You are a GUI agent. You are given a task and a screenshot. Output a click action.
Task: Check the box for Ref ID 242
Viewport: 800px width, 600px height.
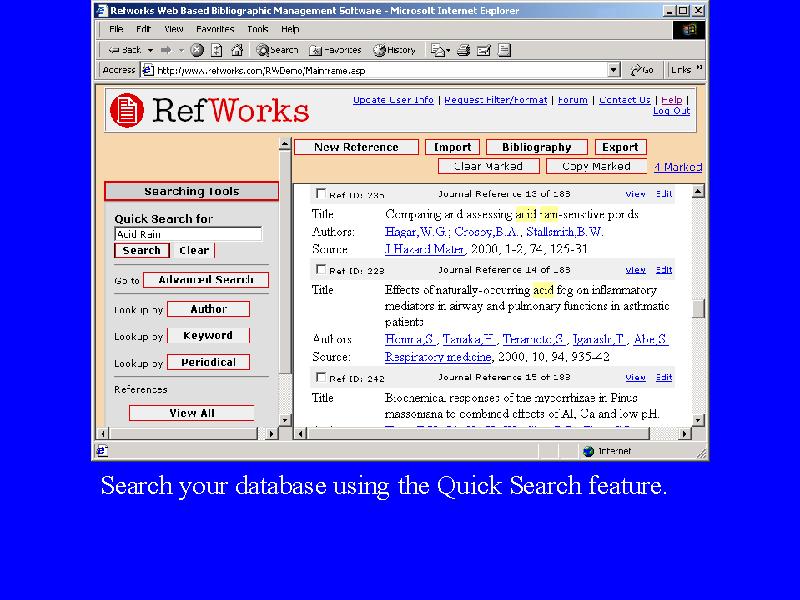(x=321, y=377)
